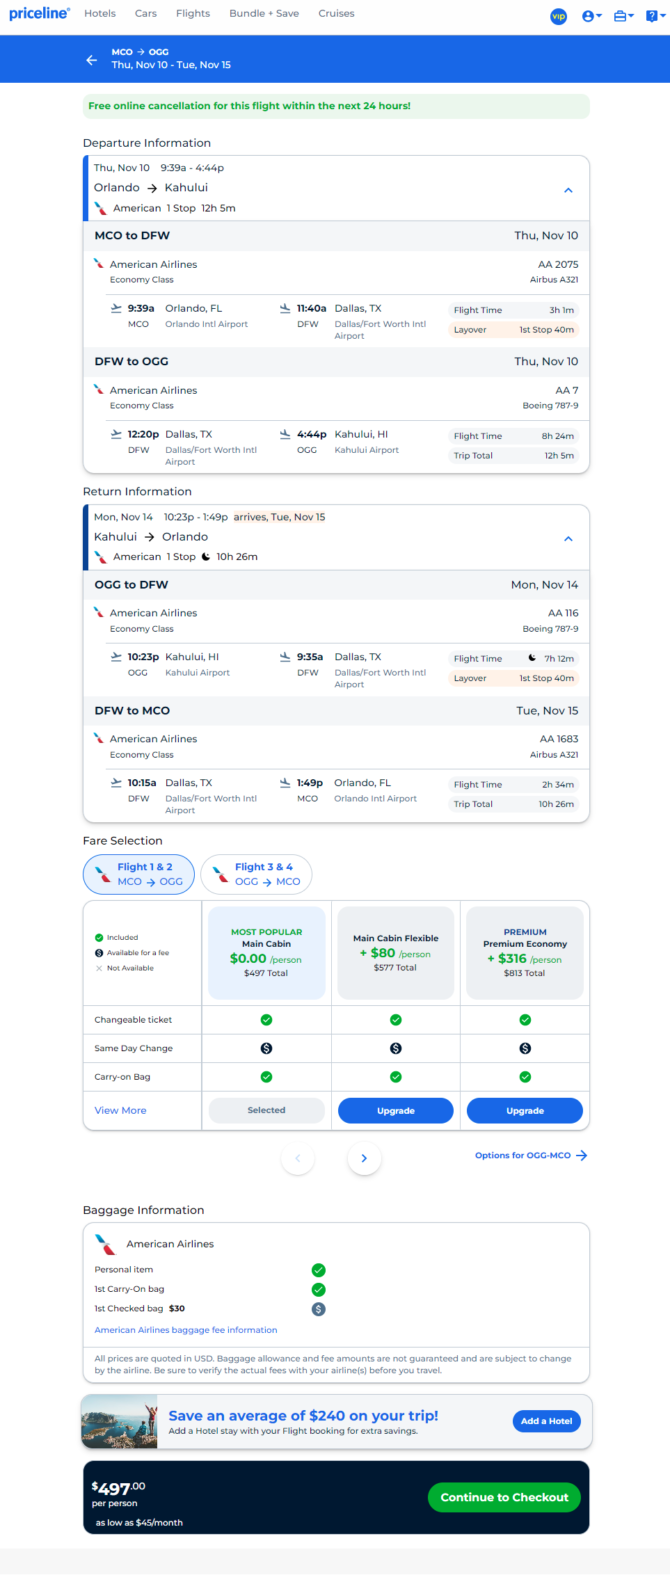The width and height of the screenshot is (670, 1575).
Task: Click the landing icon beside 4:44p Kahului
Action: point(285,434)
